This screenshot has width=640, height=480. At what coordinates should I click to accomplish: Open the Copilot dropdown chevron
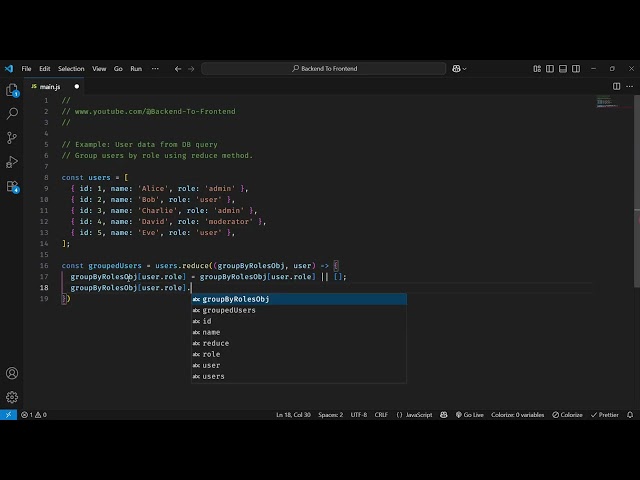pyautogui.click(x=464, y=69)
